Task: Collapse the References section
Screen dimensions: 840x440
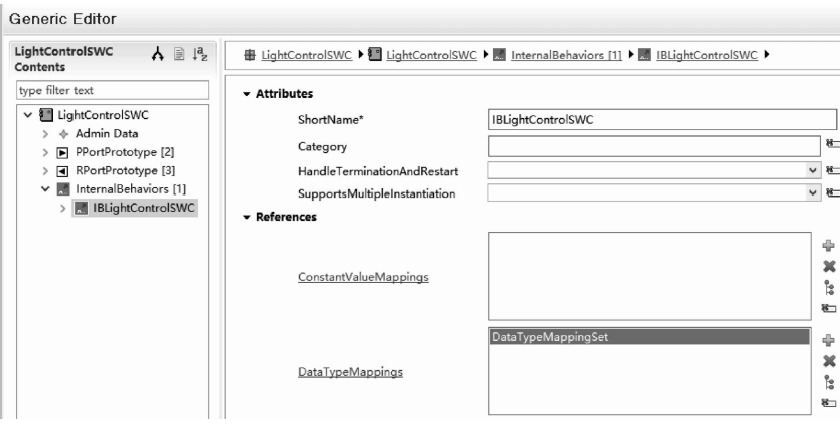Action: [246, 217]
